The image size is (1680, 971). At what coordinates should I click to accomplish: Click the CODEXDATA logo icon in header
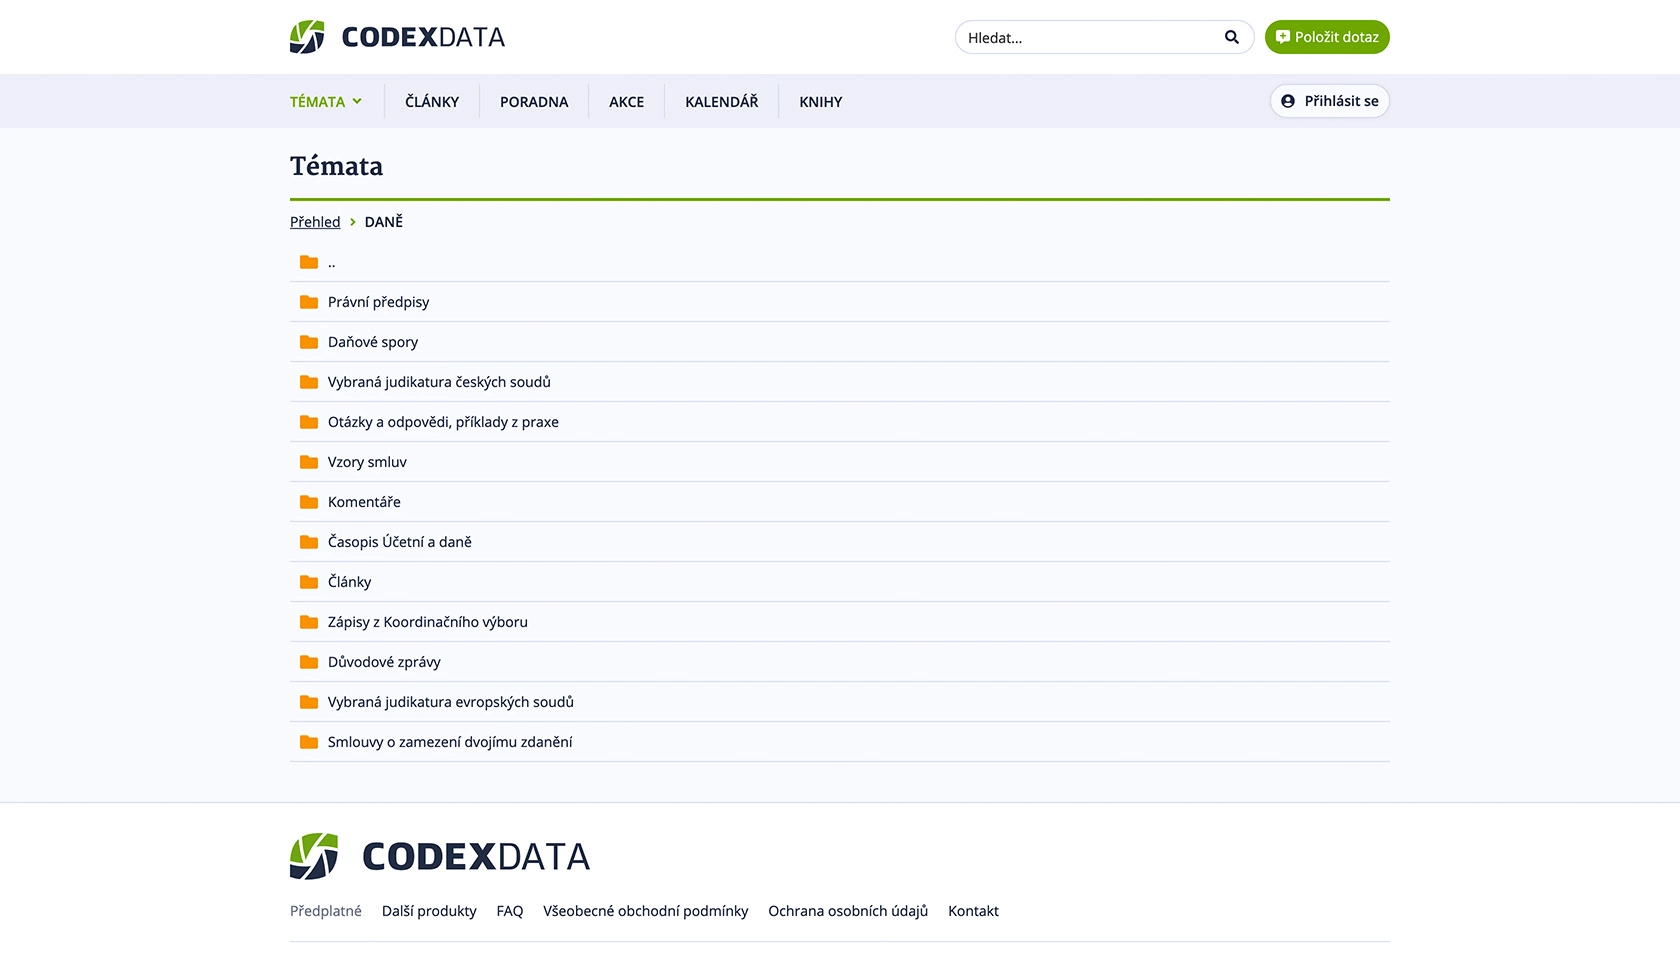[307, 37]
